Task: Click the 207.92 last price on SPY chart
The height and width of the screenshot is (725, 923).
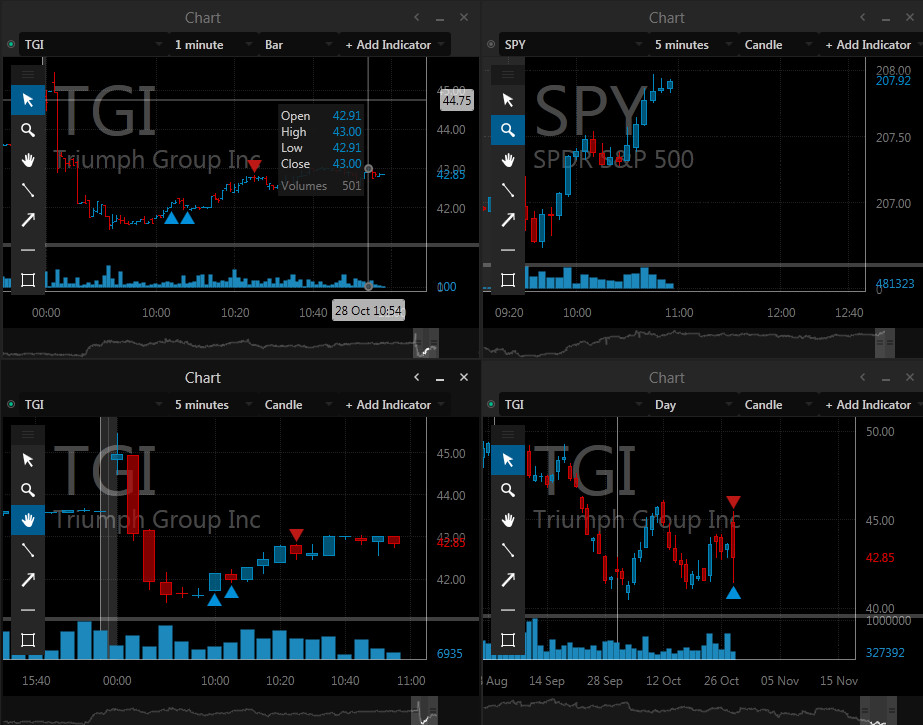Action: click(x=892, y=81)
